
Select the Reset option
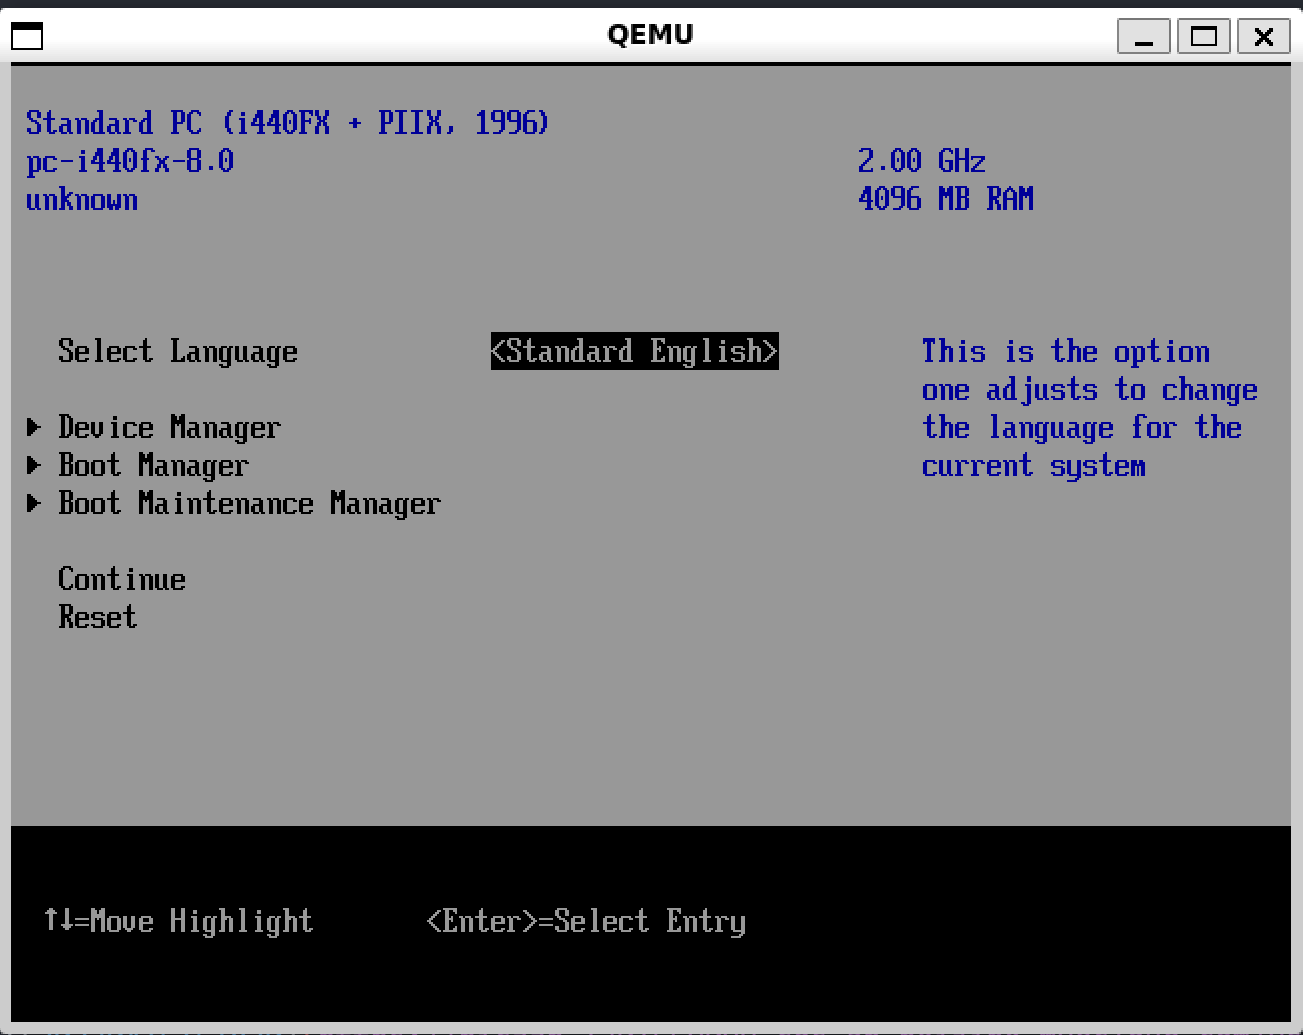pos(97,618)
